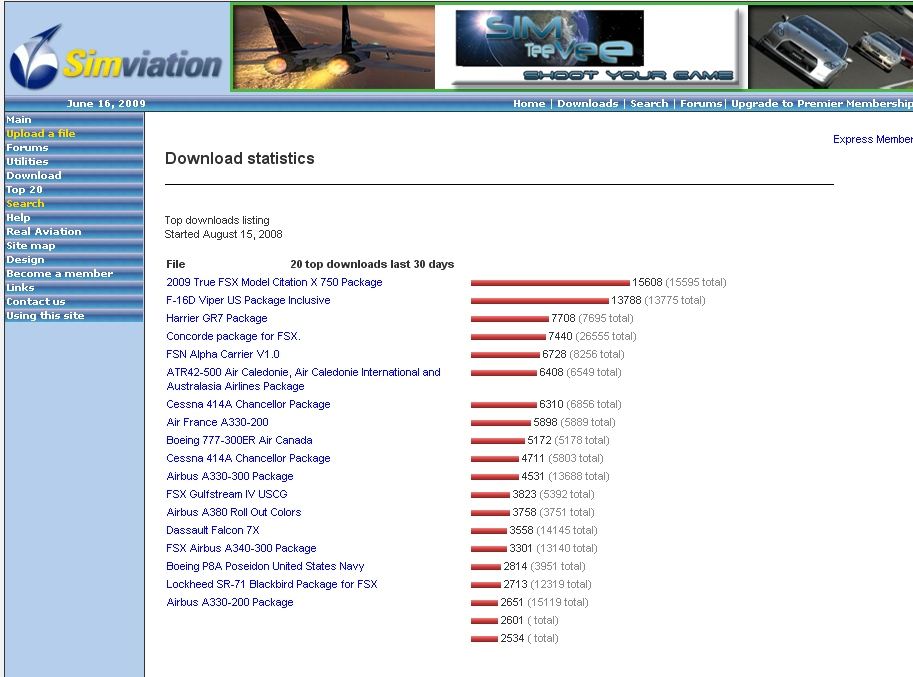Click the racing car banner image
This screenshot has height=677, width=913.
(x=832, y=48)
